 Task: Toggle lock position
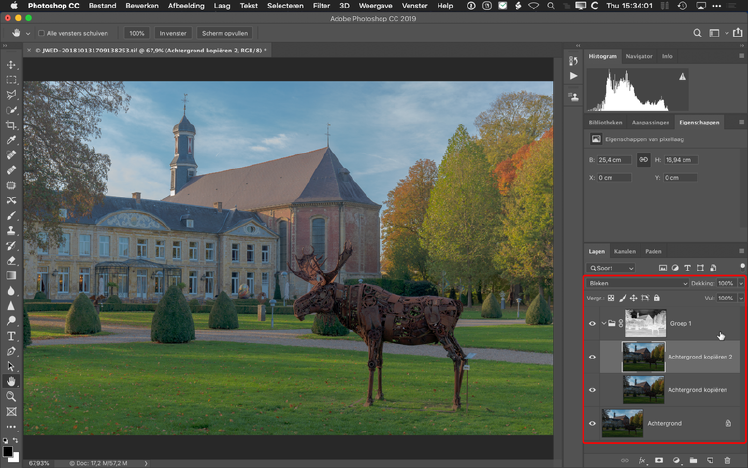(x=634, y=298)
